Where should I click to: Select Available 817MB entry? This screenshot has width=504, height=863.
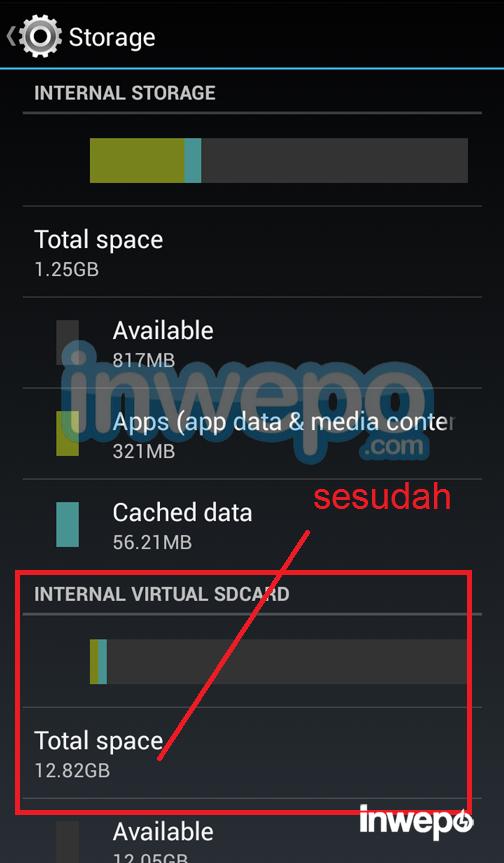252,342
